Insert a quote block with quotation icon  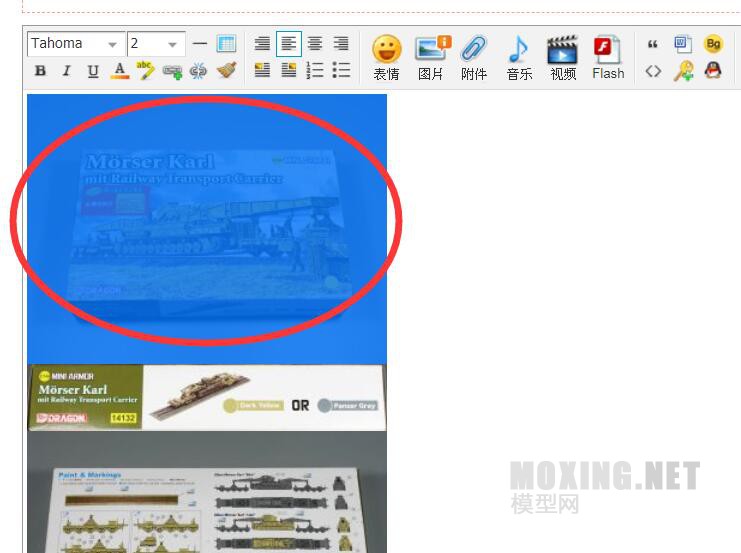(x=653, y=44)
